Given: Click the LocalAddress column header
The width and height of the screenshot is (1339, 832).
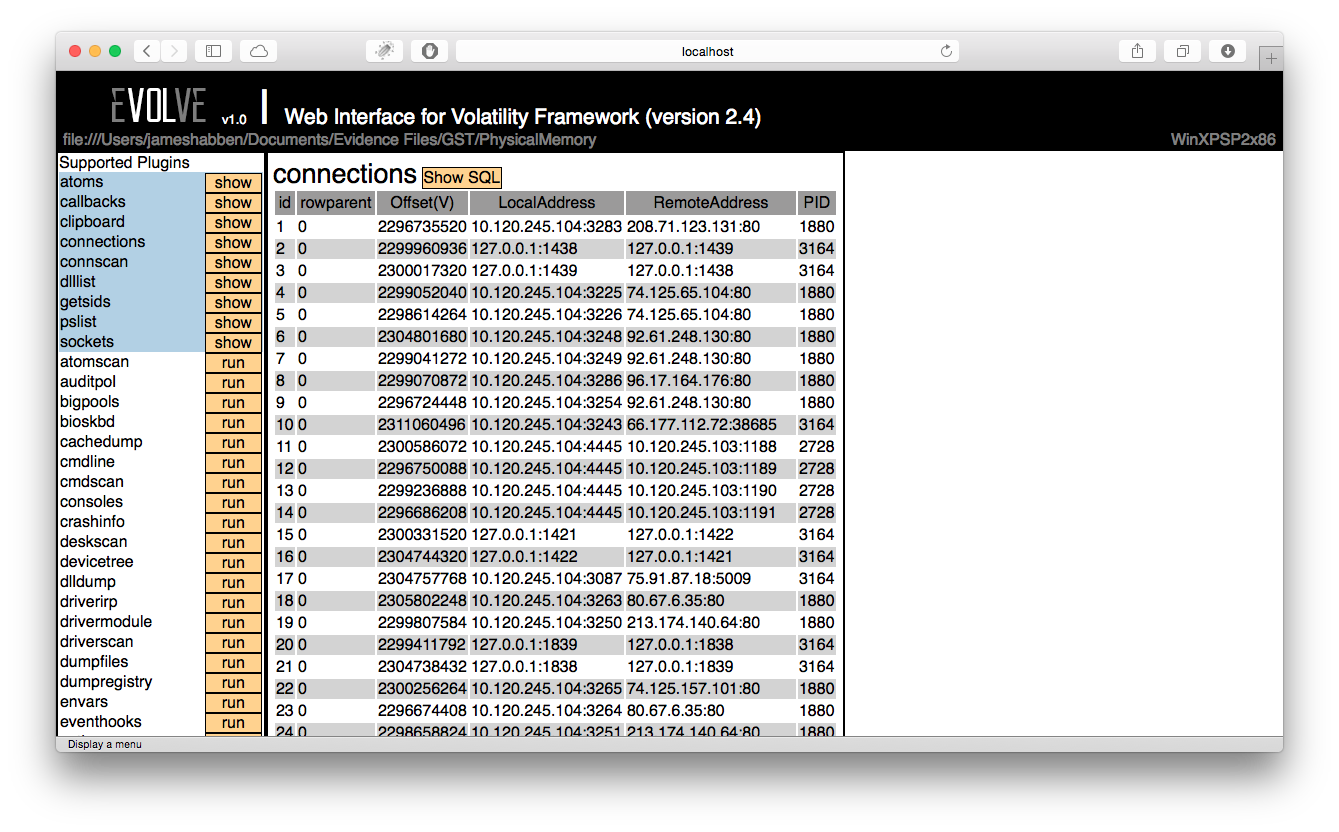Looking at the screenshot, I should pyautogui.click(x=546, y=203).
